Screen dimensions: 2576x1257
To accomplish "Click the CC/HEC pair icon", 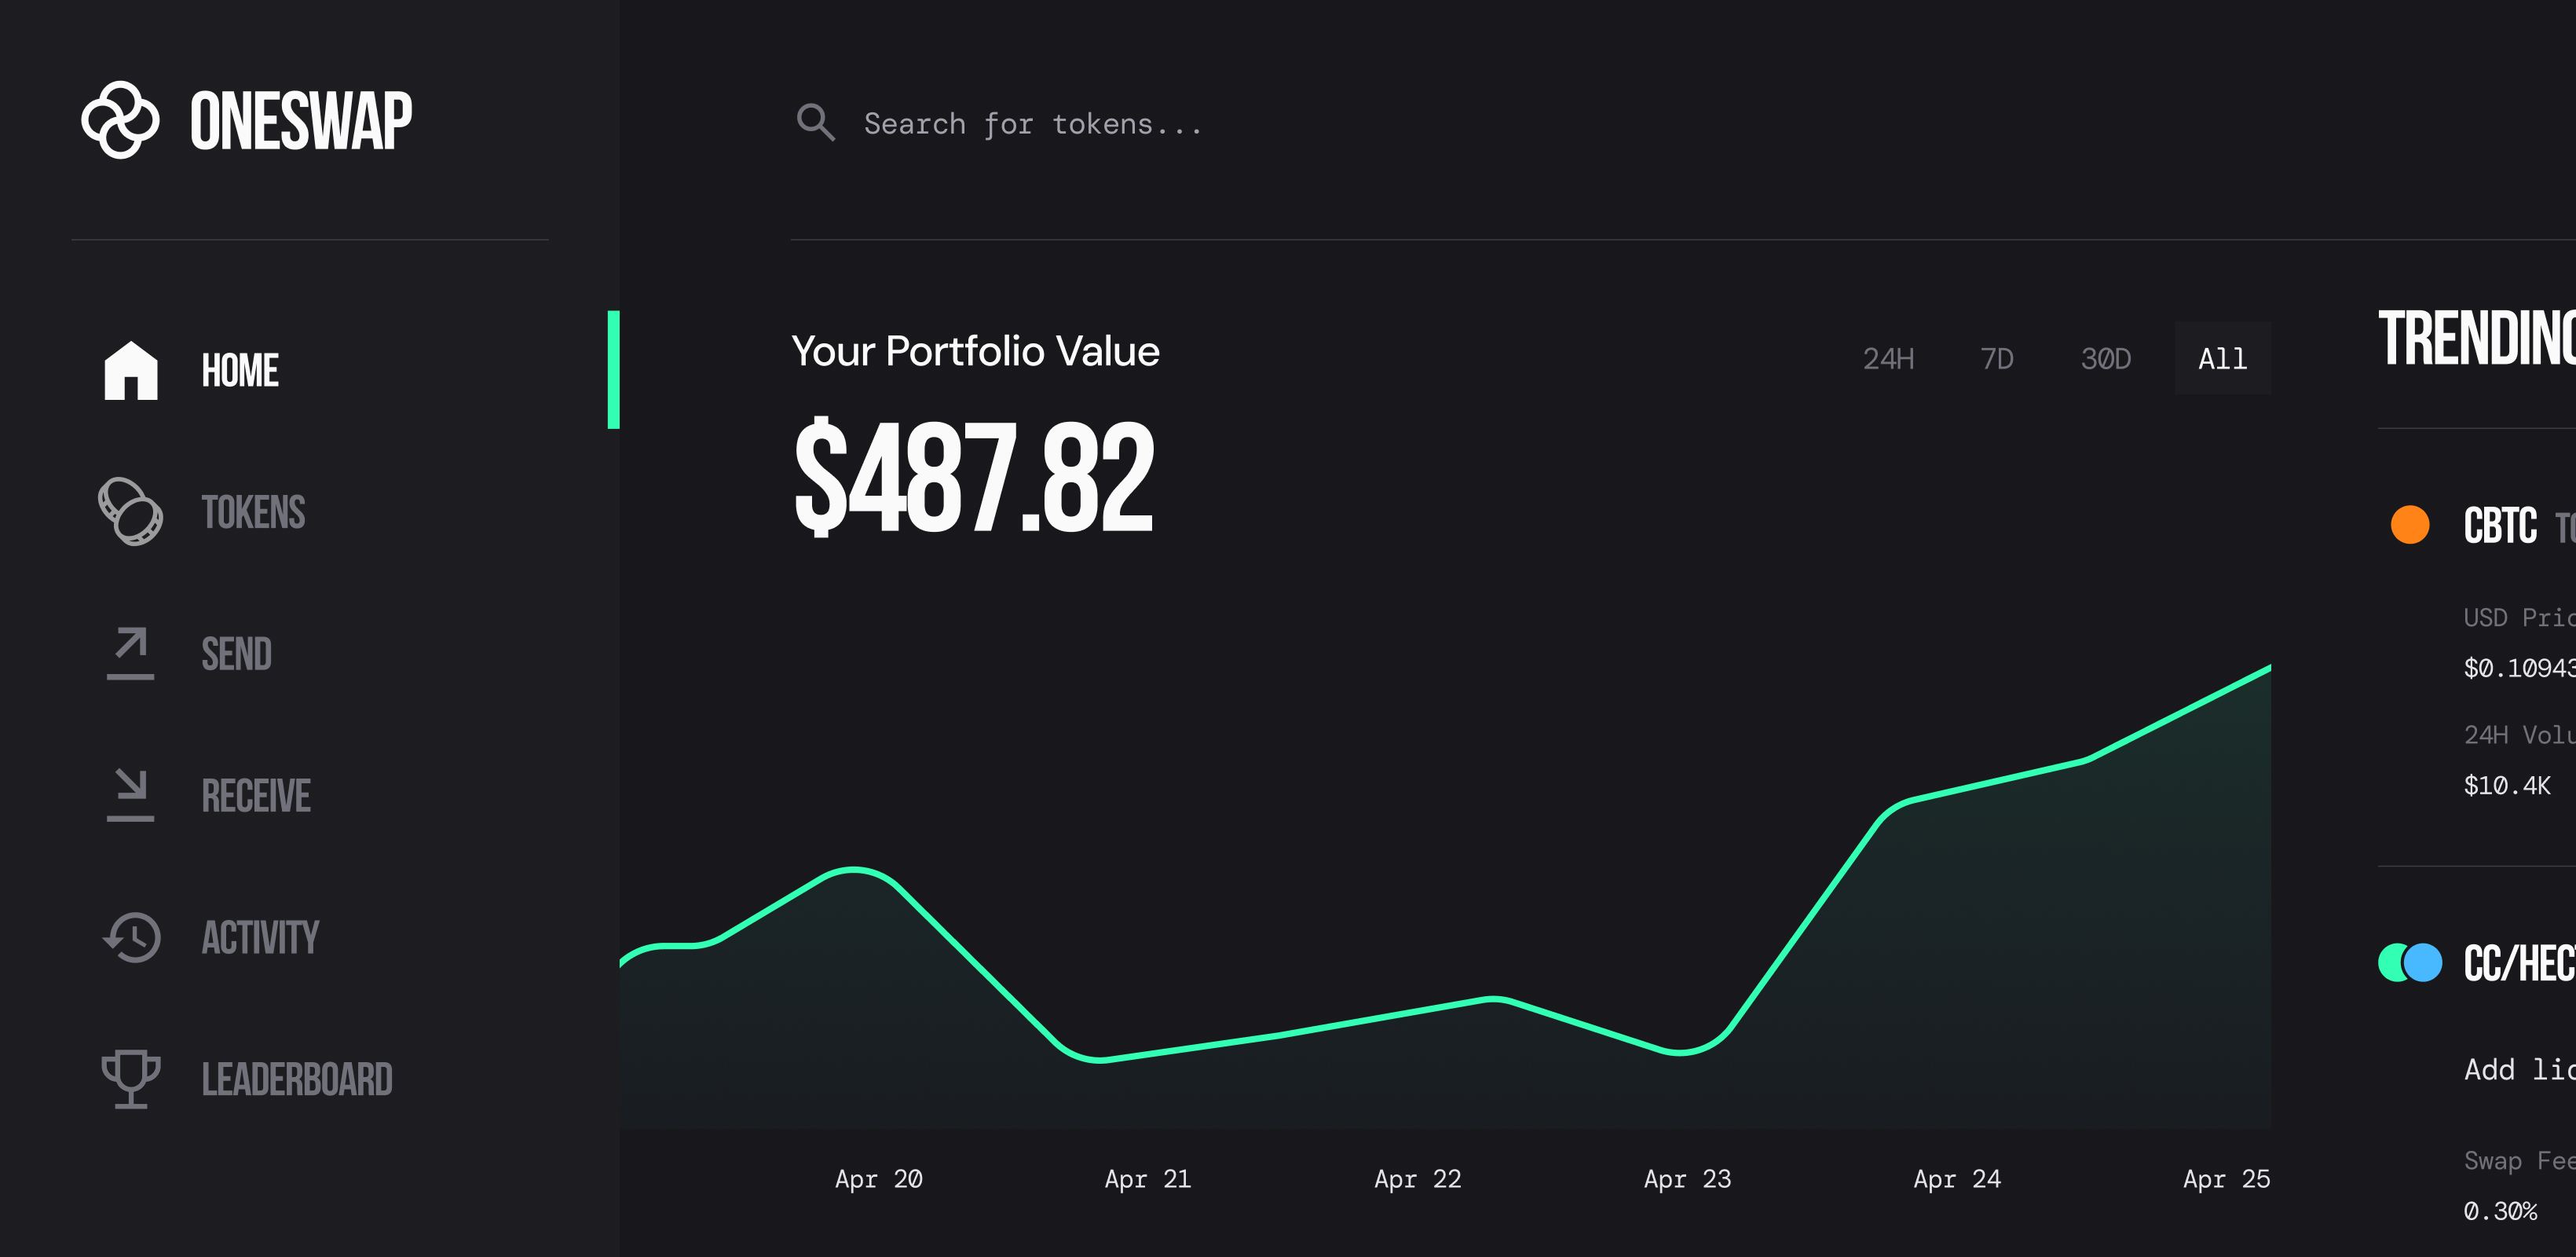I will point(2410,963).
